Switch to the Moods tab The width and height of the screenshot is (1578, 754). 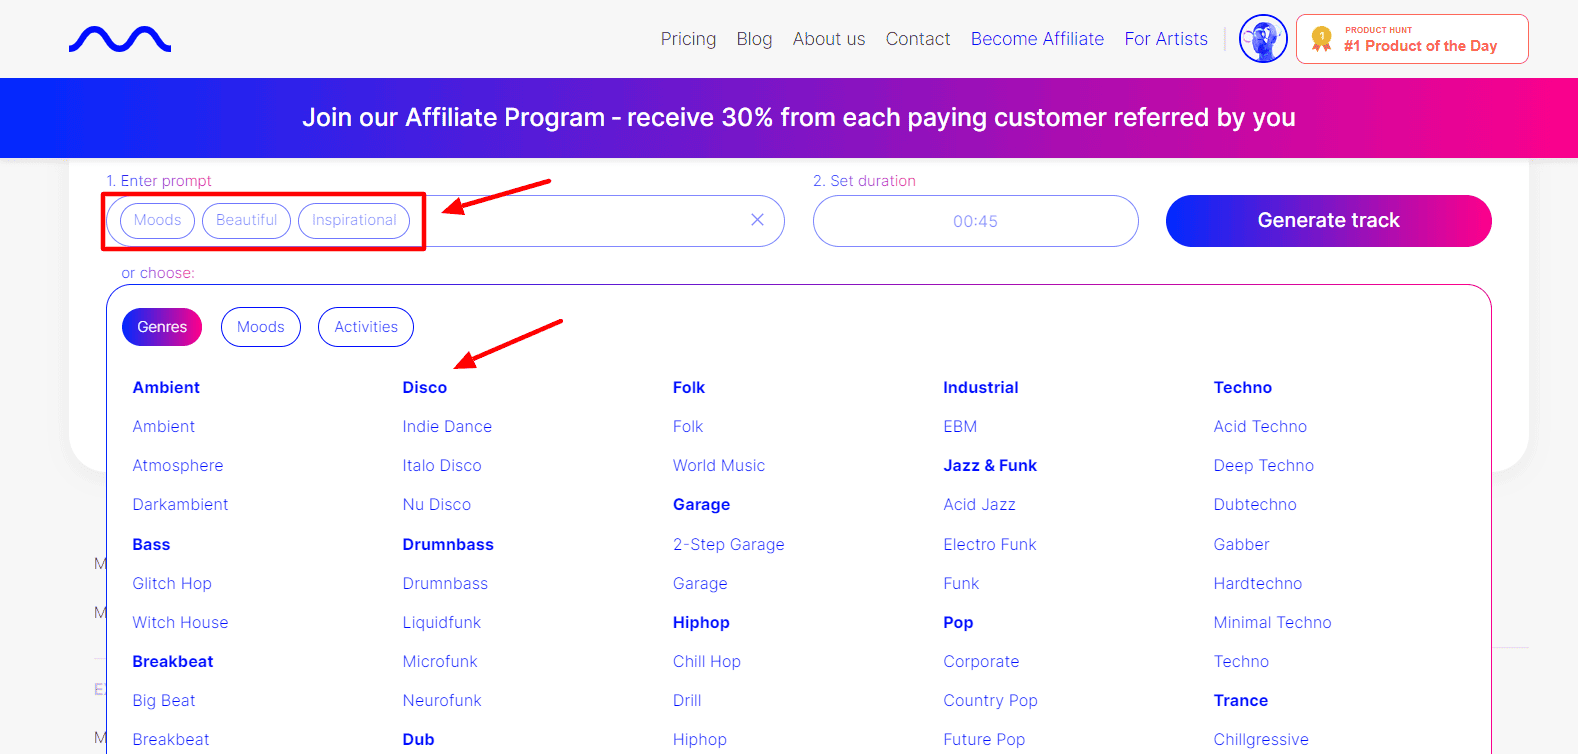(x=261, y=327)
